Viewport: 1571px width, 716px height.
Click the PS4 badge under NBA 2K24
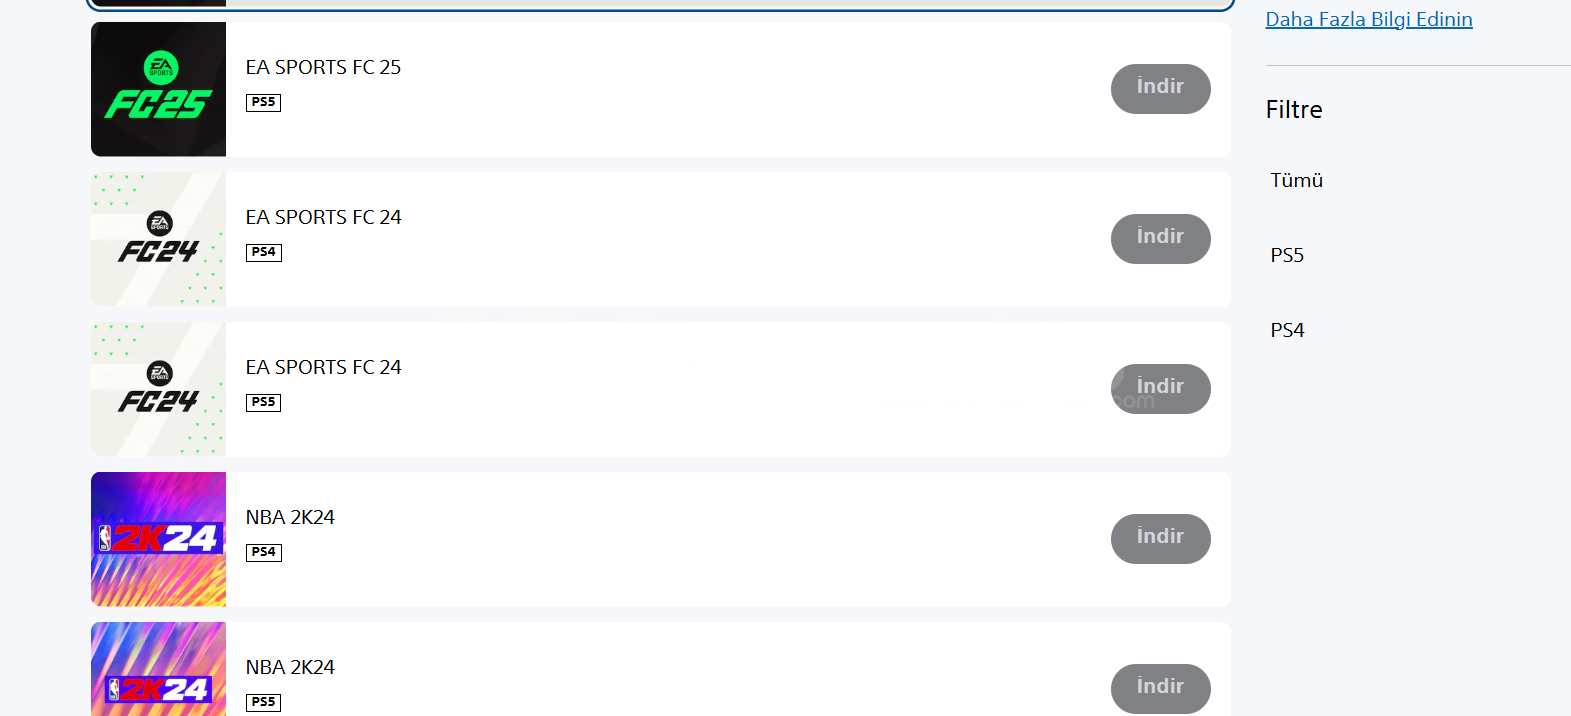263,552
